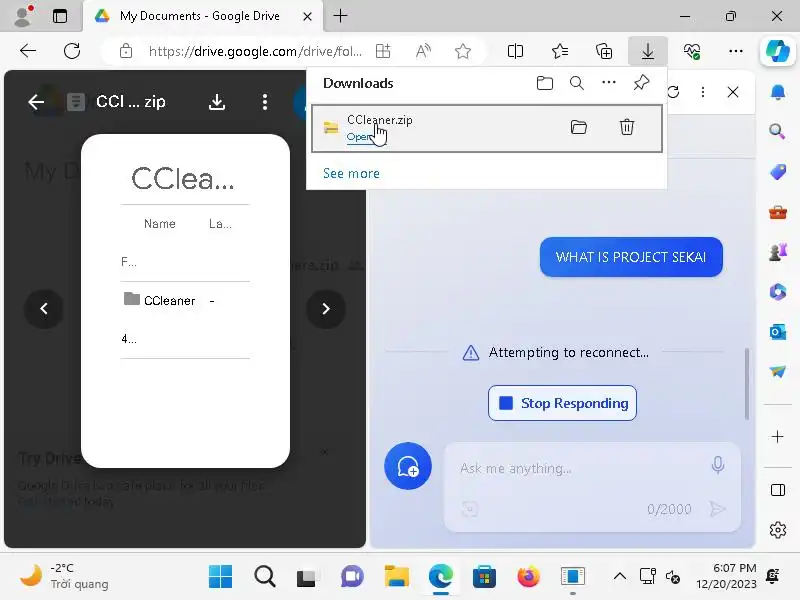Toggle vertical tabs icon in title bar
This screenshot has width=800, height=600.
coord(60,16)
